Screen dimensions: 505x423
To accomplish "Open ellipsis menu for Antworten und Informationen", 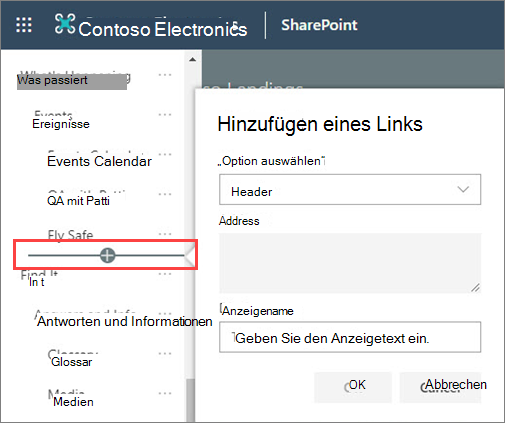I will click(x=165, y=314).
